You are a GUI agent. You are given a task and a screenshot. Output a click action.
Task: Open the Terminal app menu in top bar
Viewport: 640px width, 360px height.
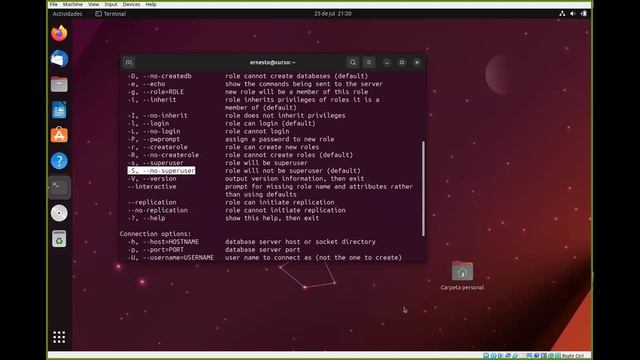pos(110,13)
